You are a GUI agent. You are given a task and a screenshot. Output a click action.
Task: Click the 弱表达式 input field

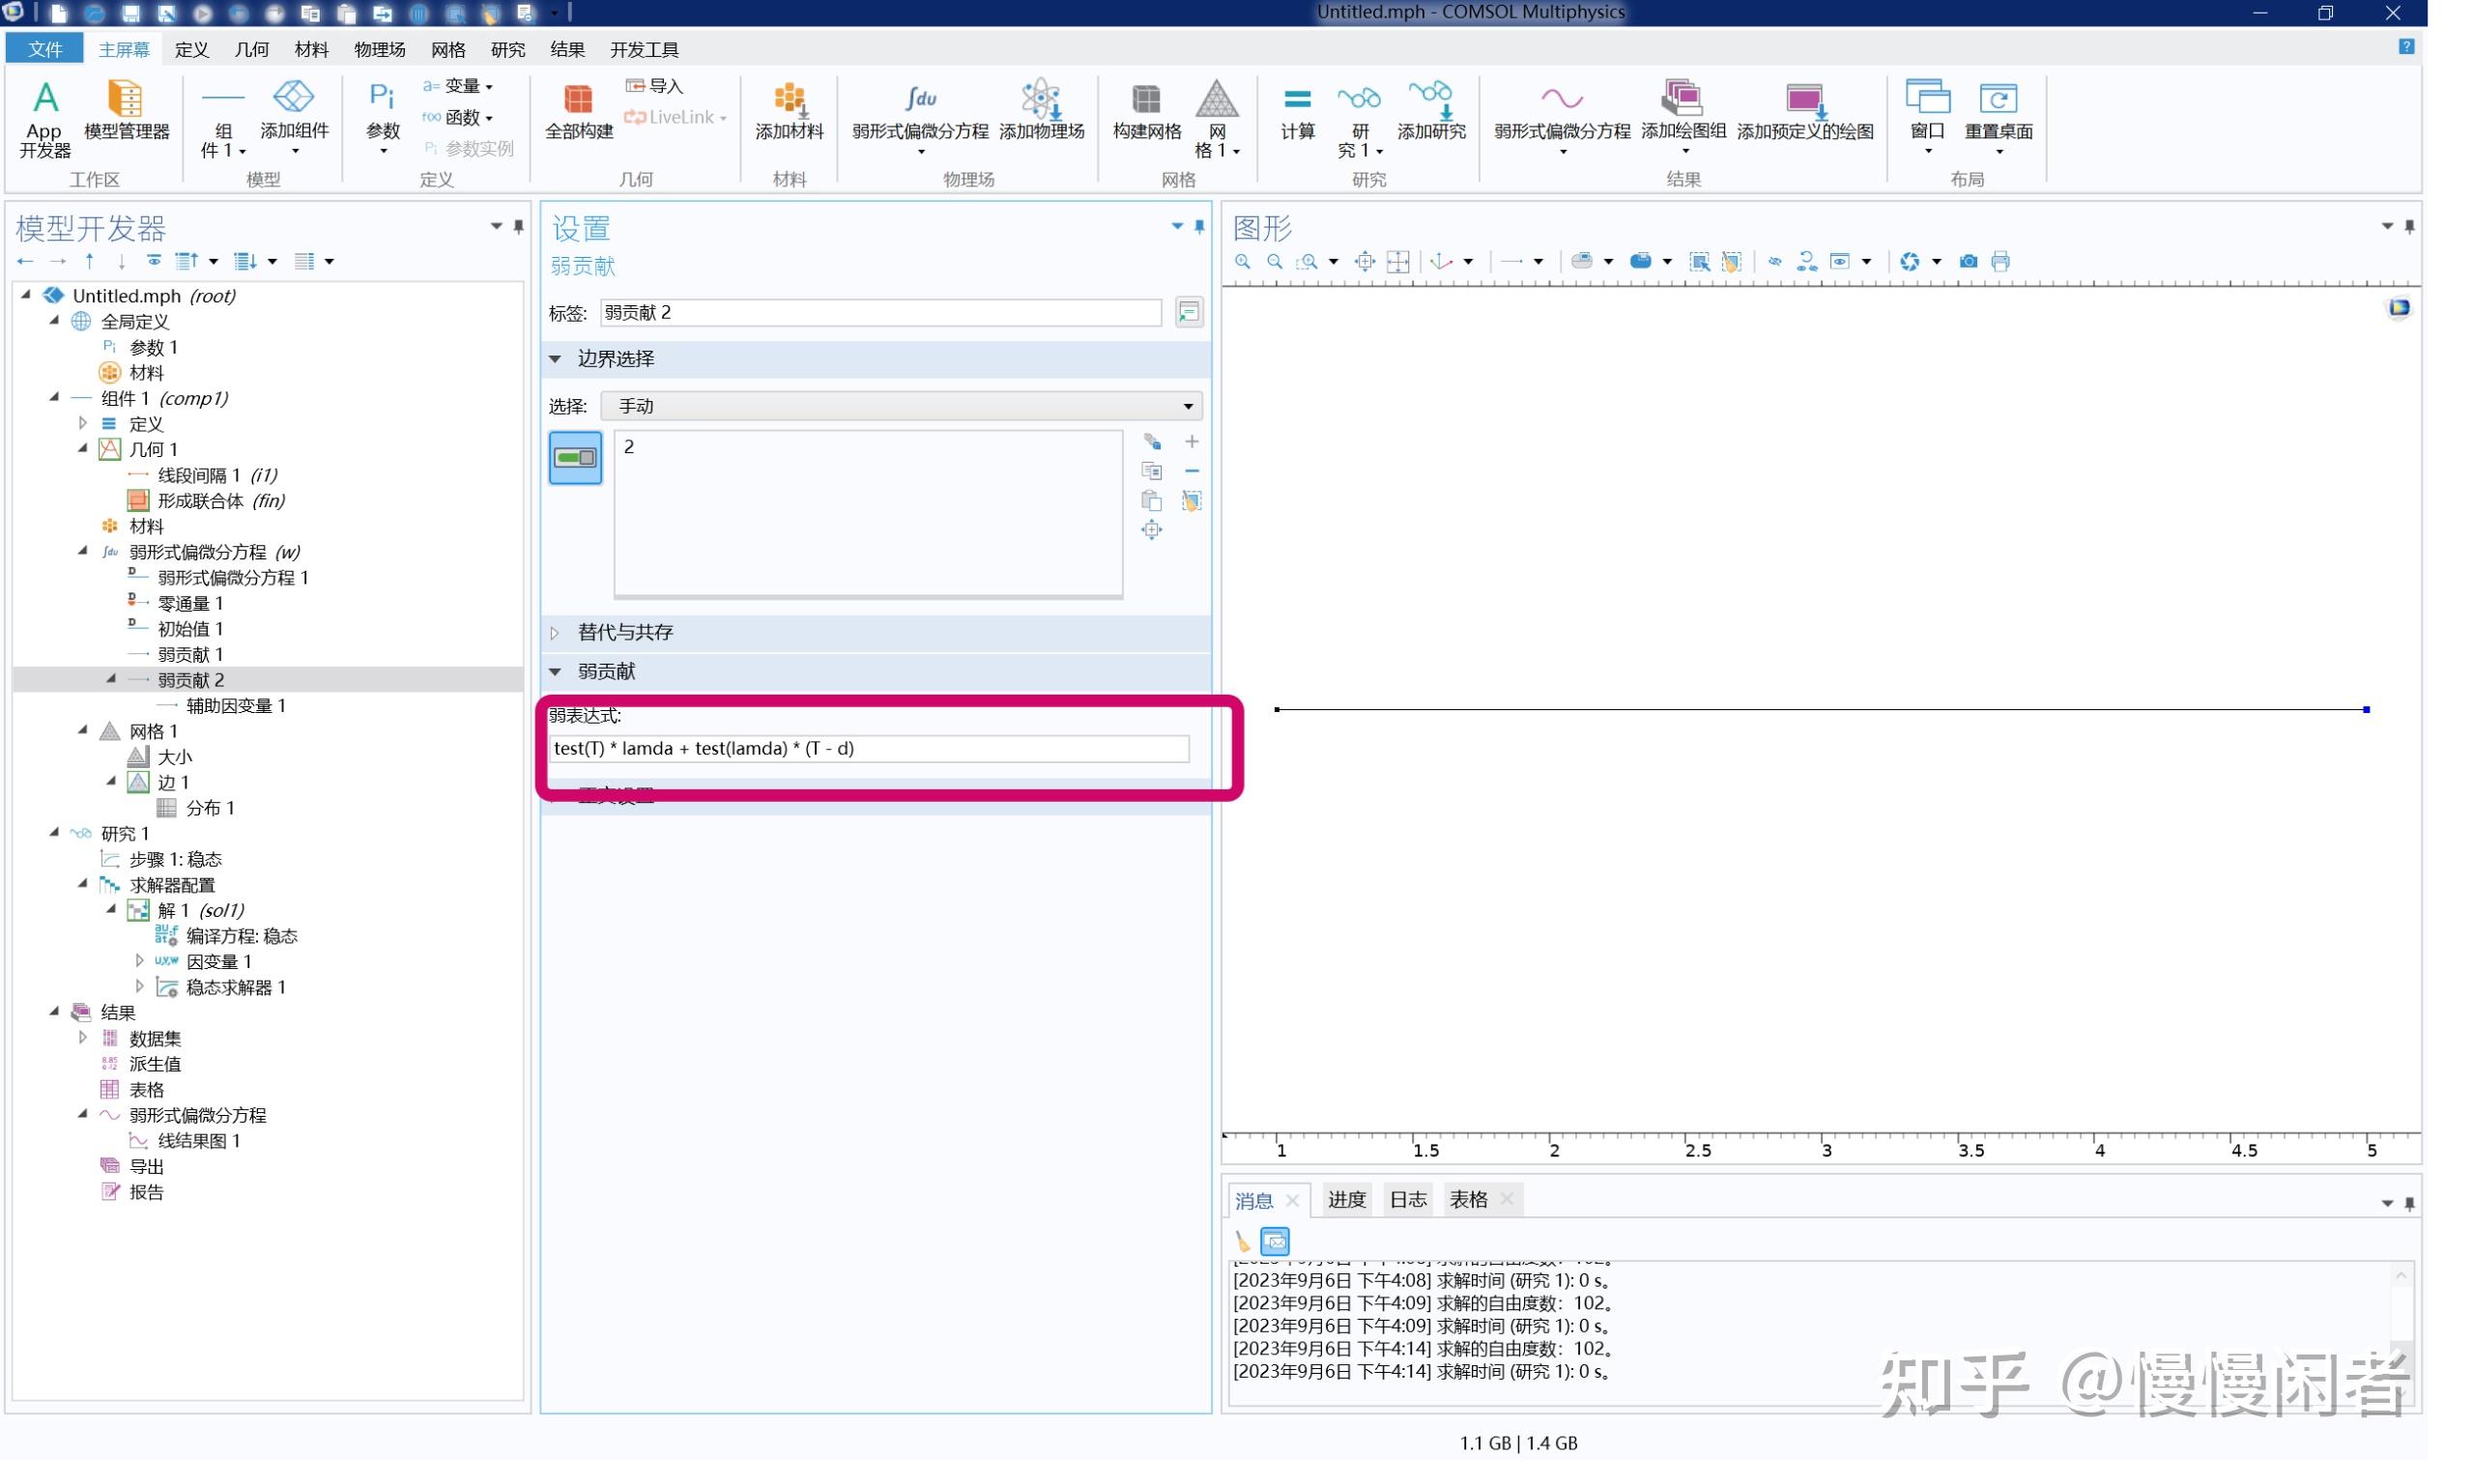point(868,749)
